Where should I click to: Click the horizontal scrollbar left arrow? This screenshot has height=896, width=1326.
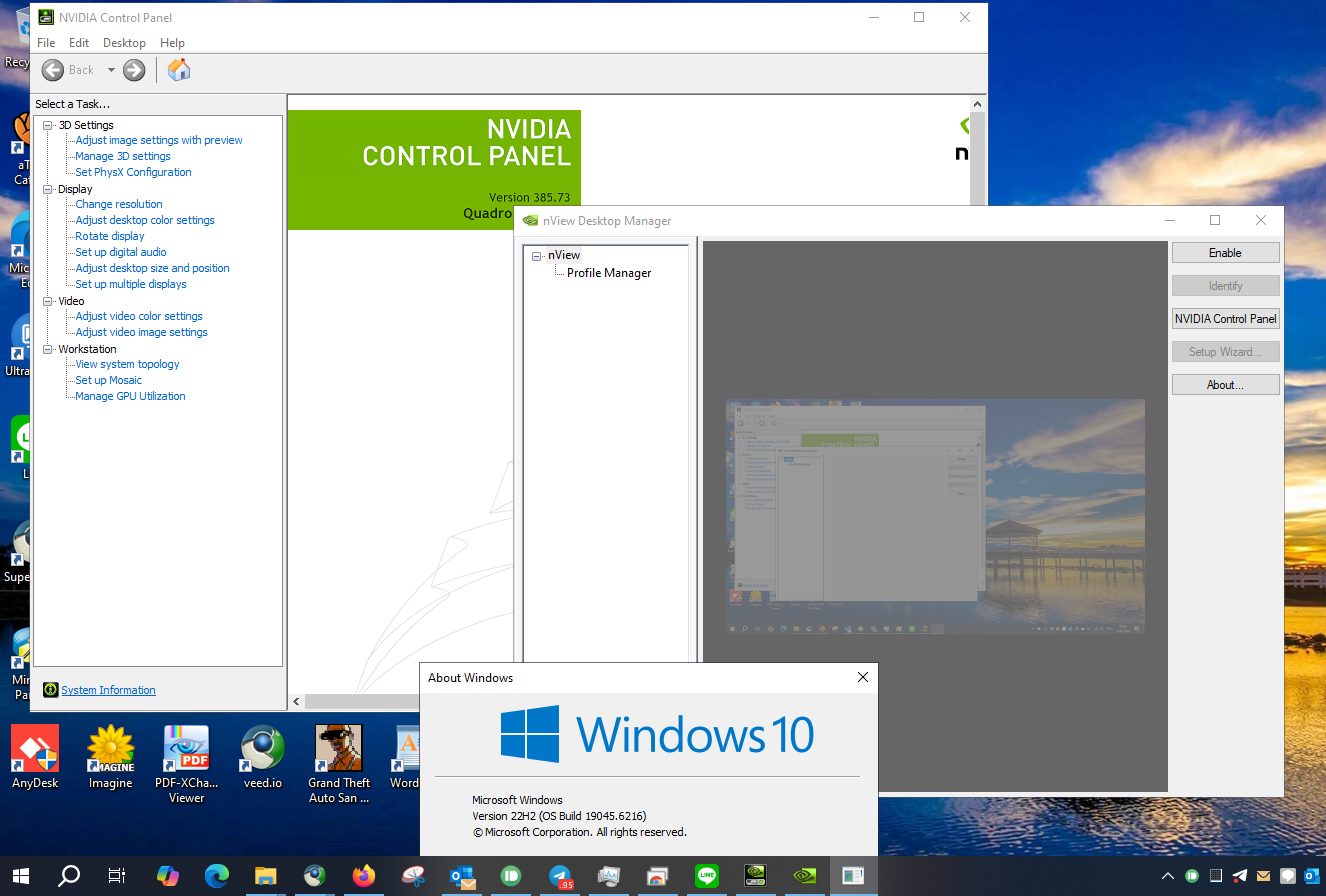point(296,702)
